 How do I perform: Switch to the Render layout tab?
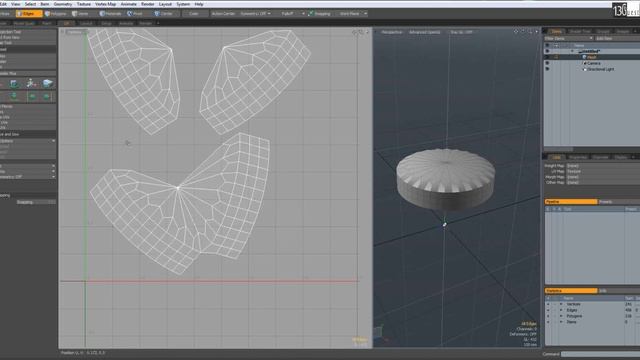coord(145,23)
